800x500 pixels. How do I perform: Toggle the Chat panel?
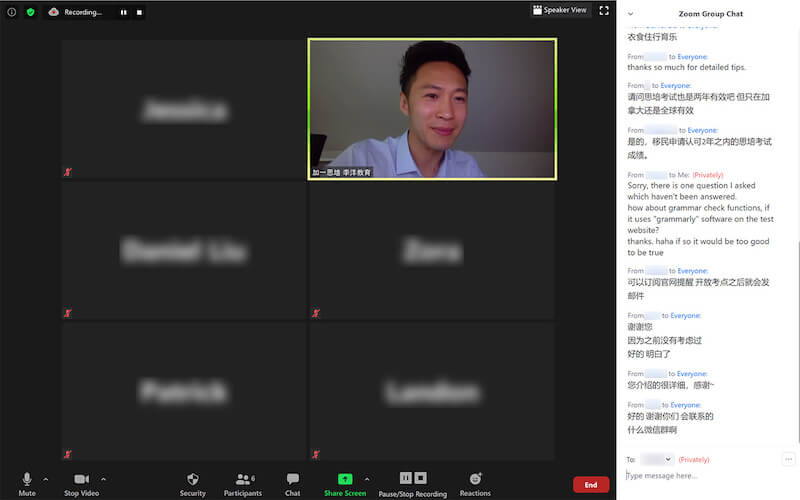(292, 481)
